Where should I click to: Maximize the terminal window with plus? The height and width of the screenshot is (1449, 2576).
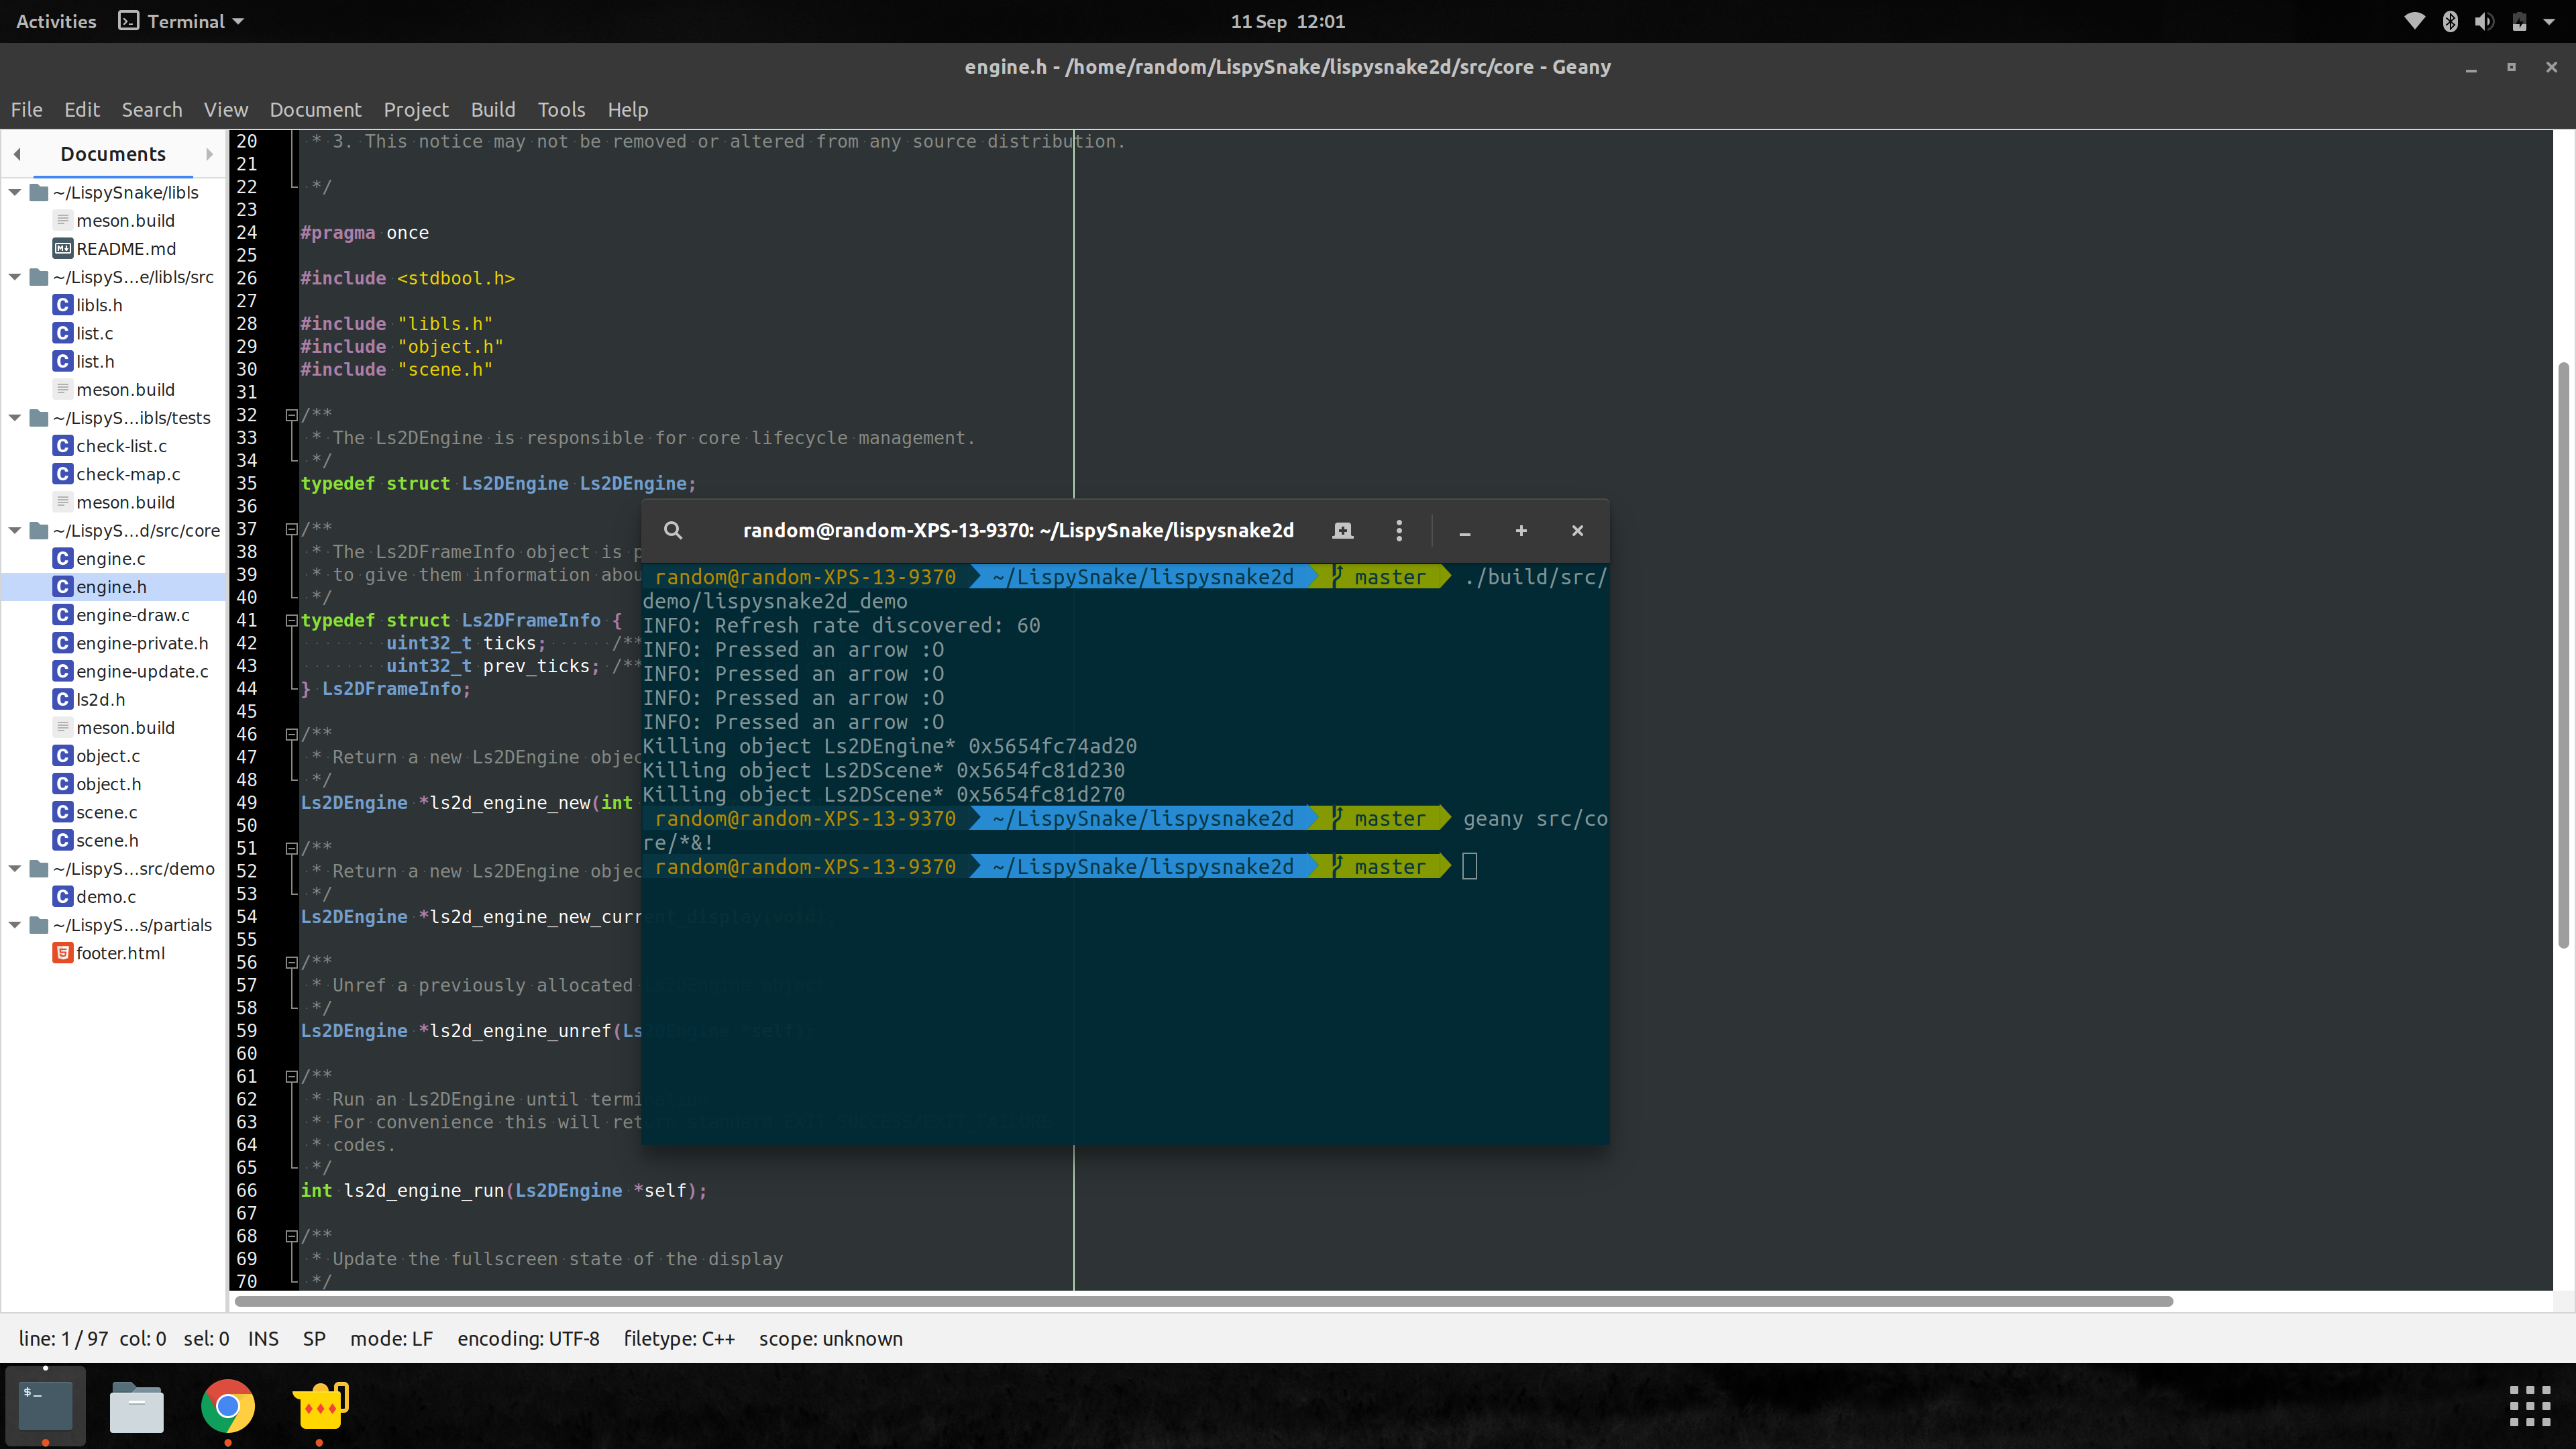coord(1521,531)
